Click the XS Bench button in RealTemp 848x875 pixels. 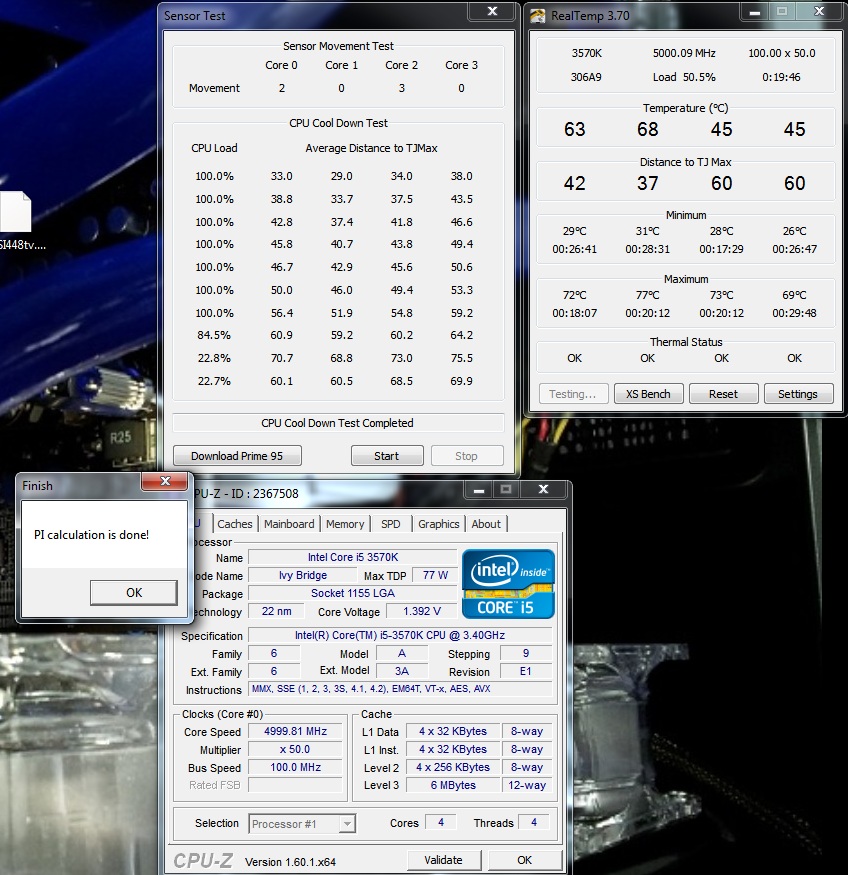[x=648, y=394]
